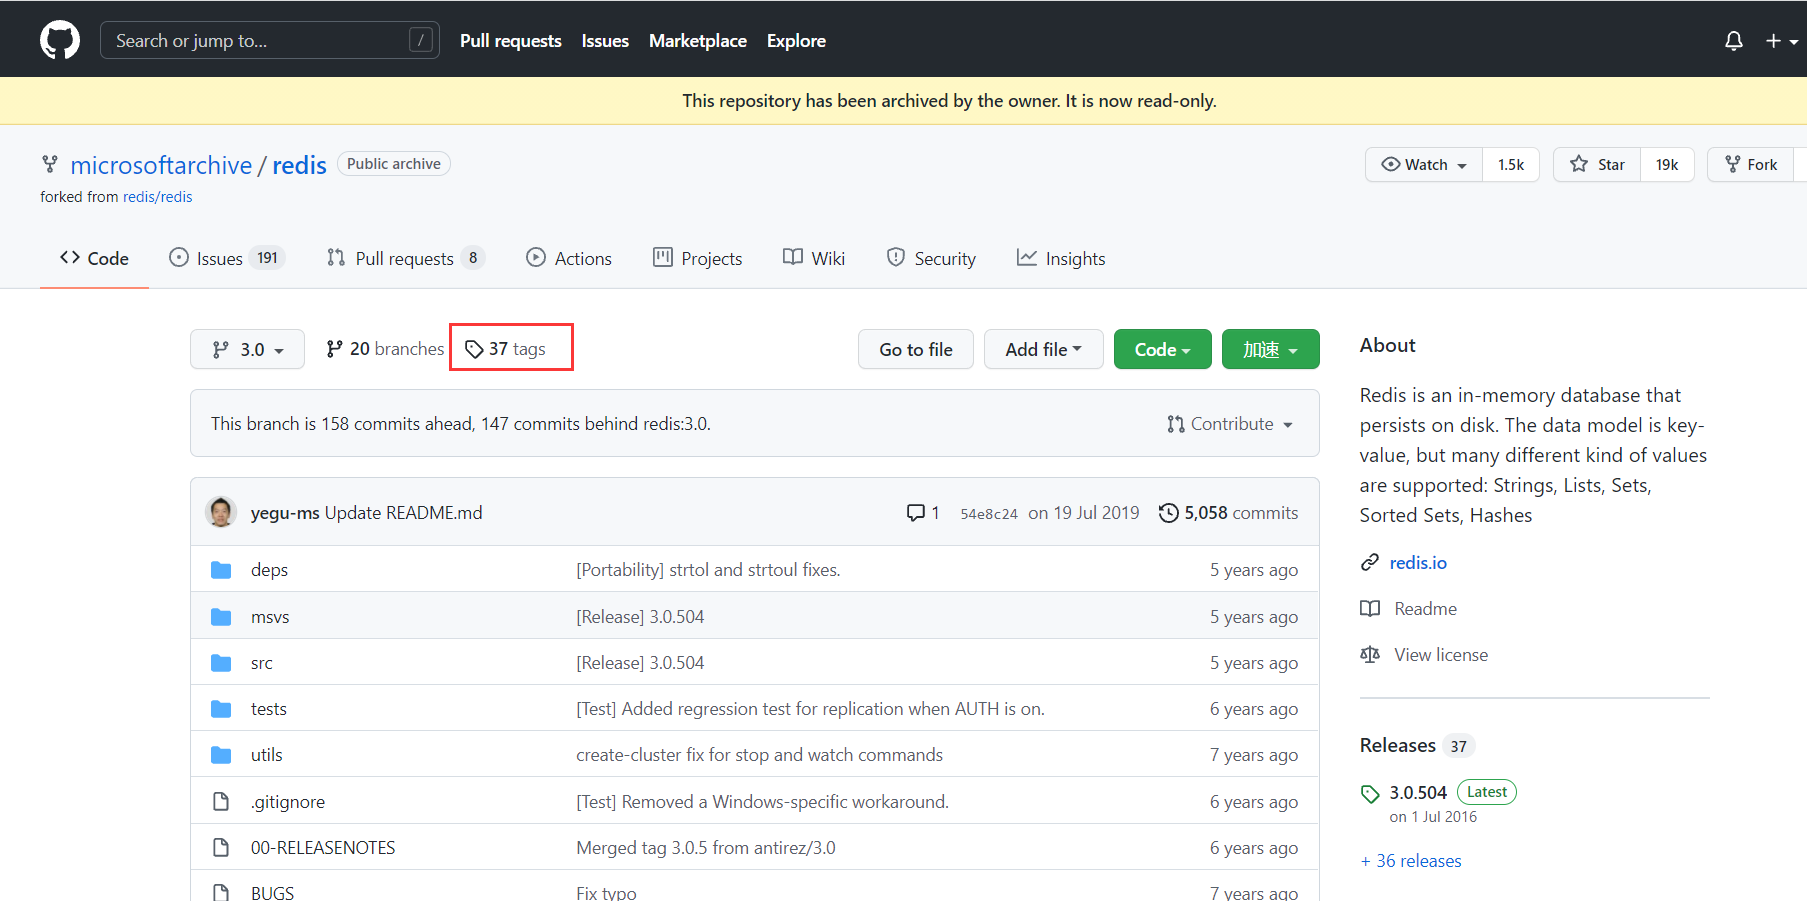This screenshot has height=901, width=1807.
Task: Switch to the Wiki tab
Action: pos(814,259)
